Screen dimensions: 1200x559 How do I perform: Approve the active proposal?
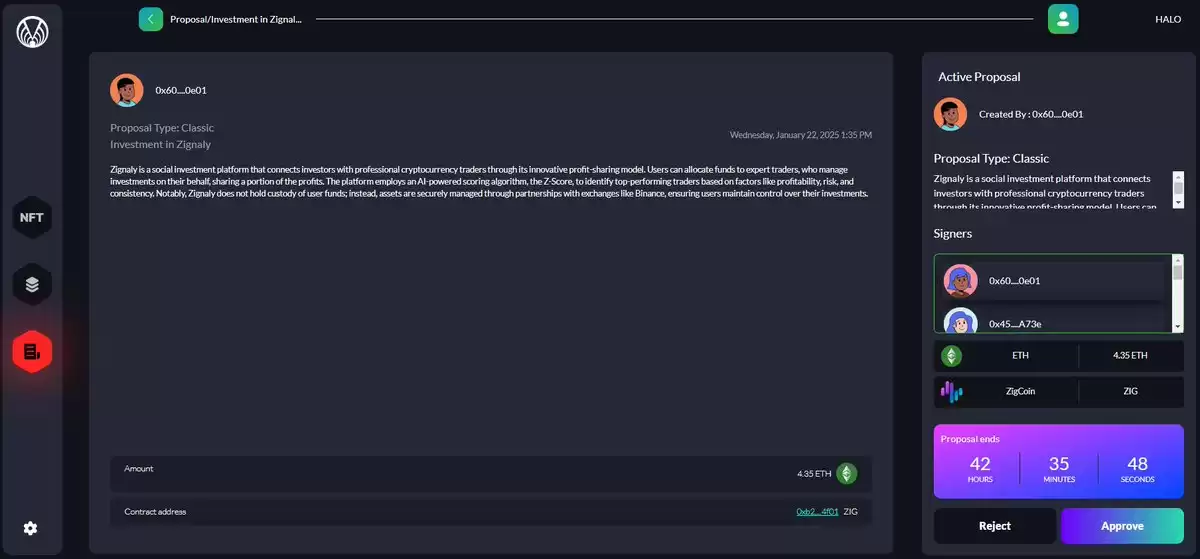click(1122, 526)
